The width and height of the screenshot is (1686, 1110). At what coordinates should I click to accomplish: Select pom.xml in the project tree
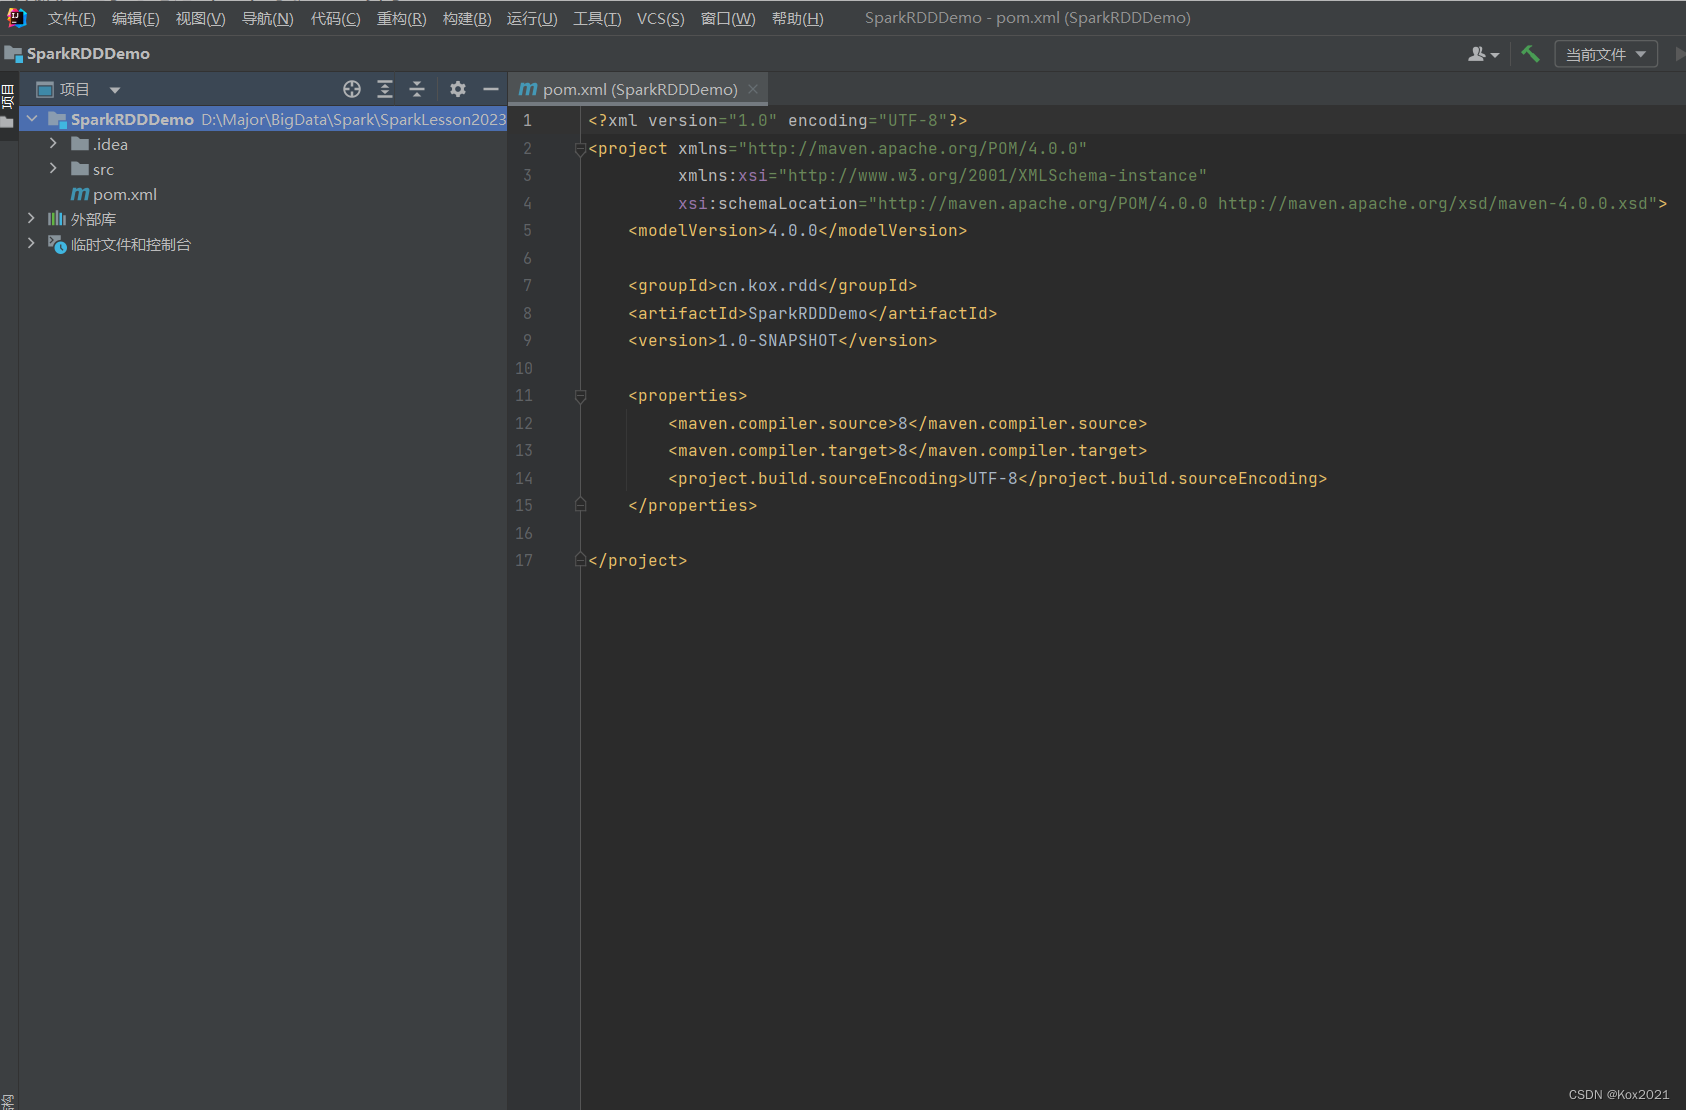point(113,194)
